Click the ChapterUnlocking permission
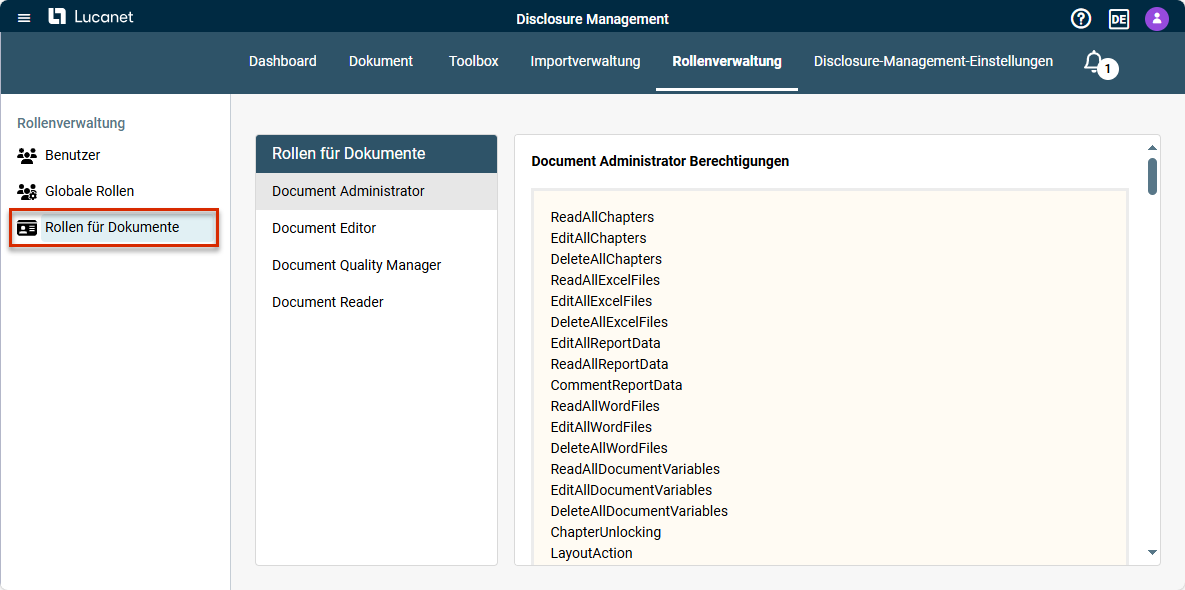 [x=606, y=533]
